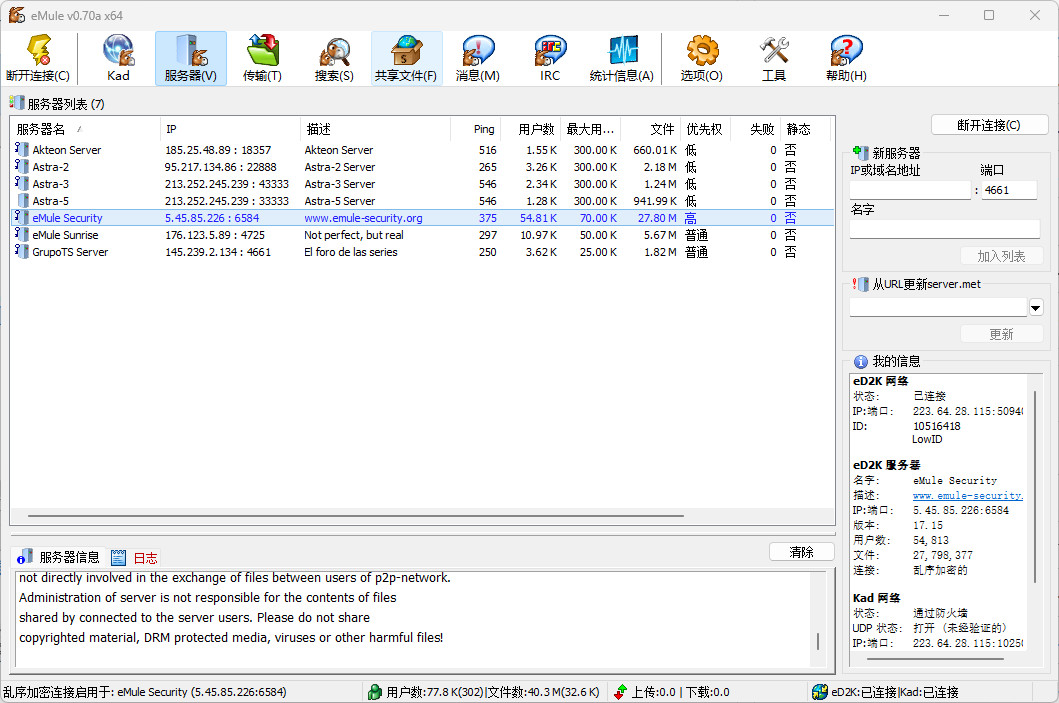This screenshot has width=1059, height=703.
Task: Select the IP cell 95.217.134.86 : 22888
Action: tap(220, 166)
